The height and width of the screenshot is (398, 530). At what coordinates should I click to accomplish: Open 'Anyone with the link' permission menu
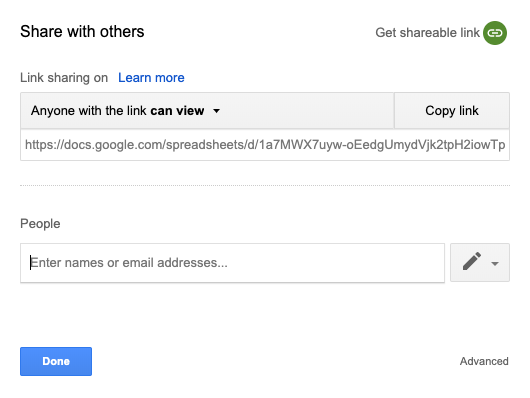207,111
